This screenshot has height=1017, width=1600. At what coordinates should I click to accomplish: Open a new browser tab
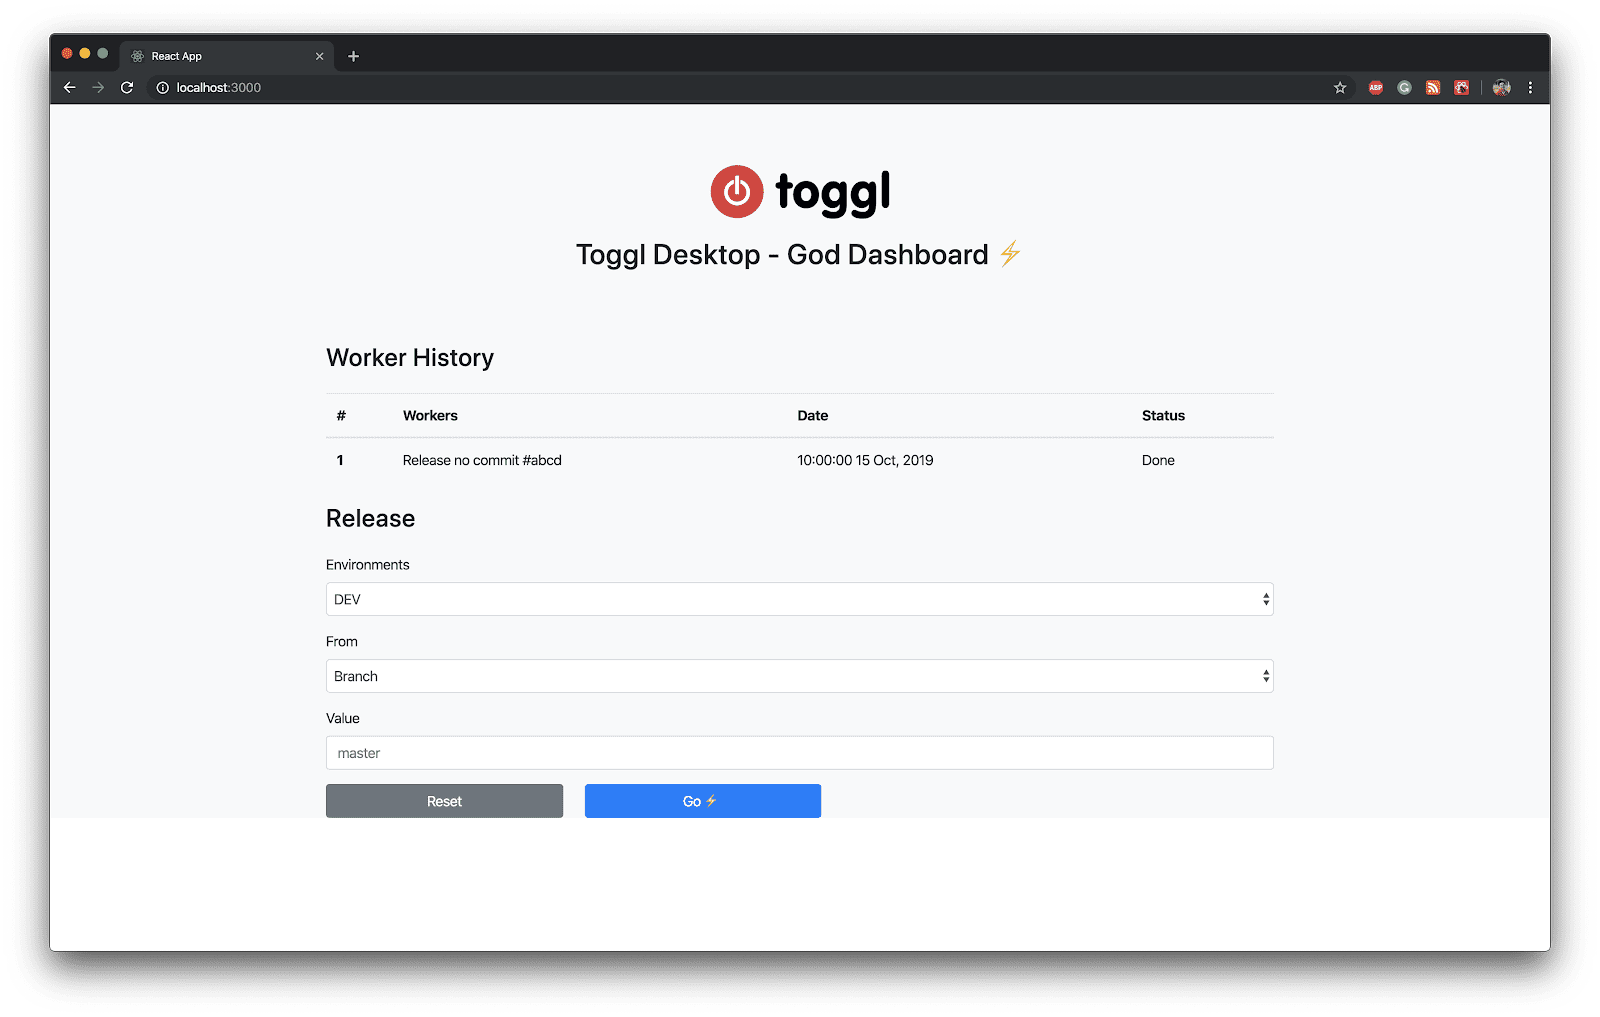[353, 56]
